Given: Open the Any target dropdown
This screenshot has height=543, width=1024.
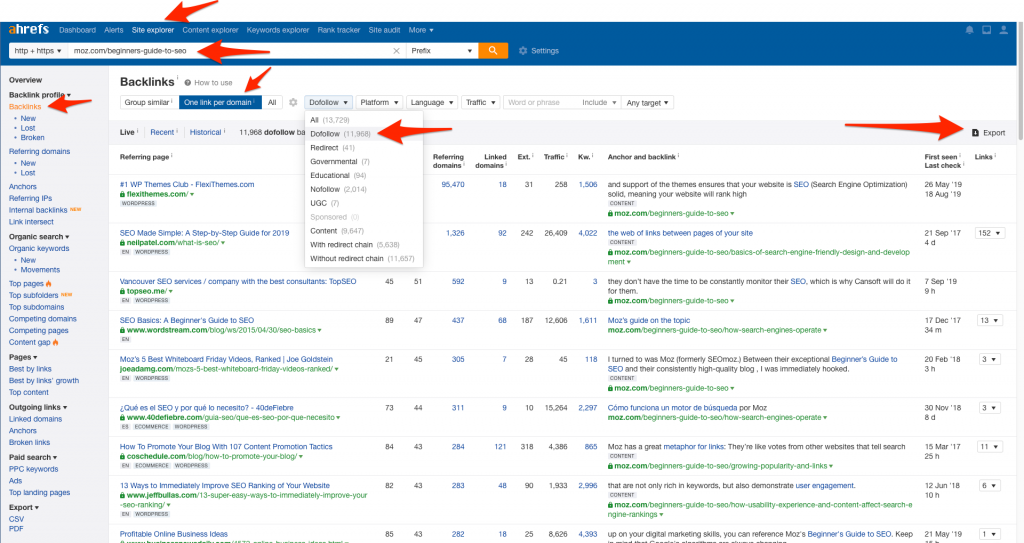Looking at the screenshot, I should 647,103.
